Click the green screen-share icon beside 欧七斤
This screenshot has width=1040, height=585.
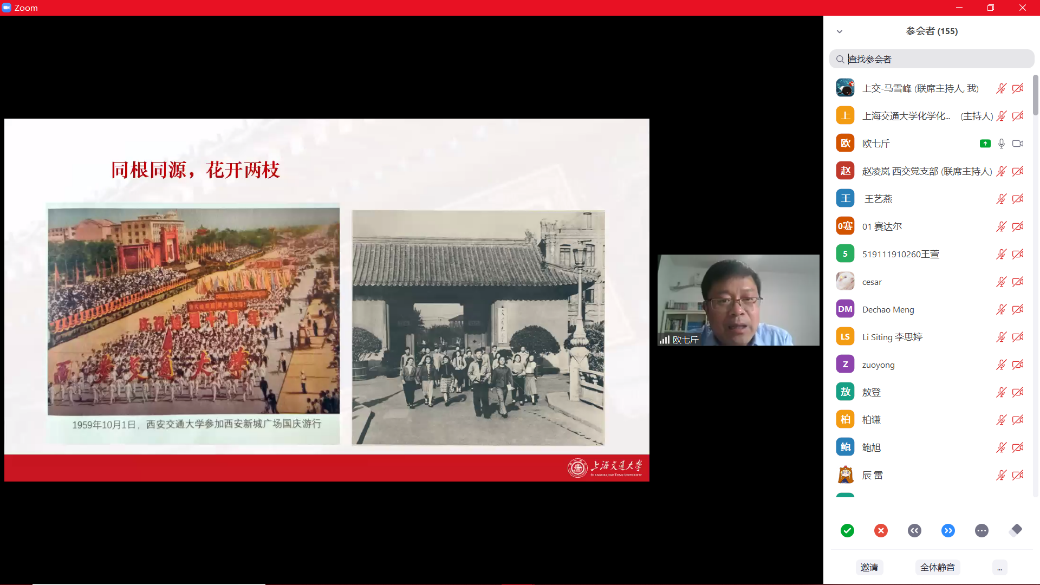985,143
